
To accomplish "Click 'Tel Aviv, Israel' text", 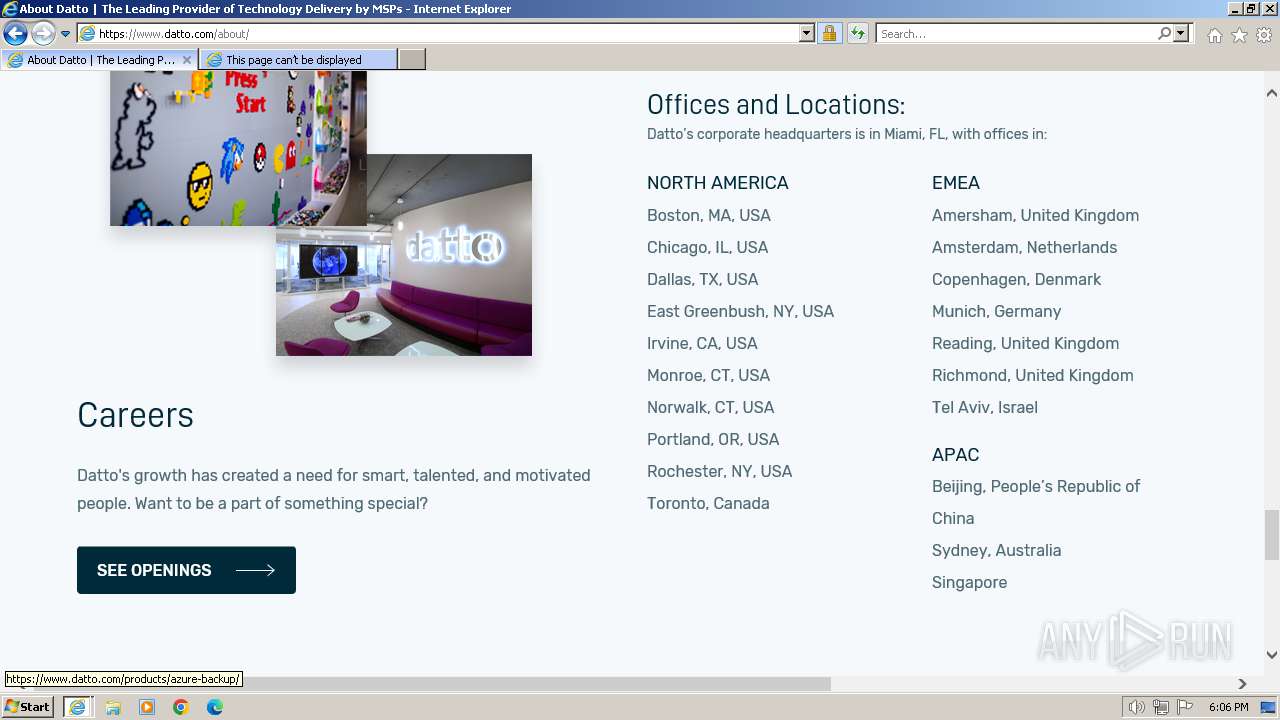I will pos(985,407).
